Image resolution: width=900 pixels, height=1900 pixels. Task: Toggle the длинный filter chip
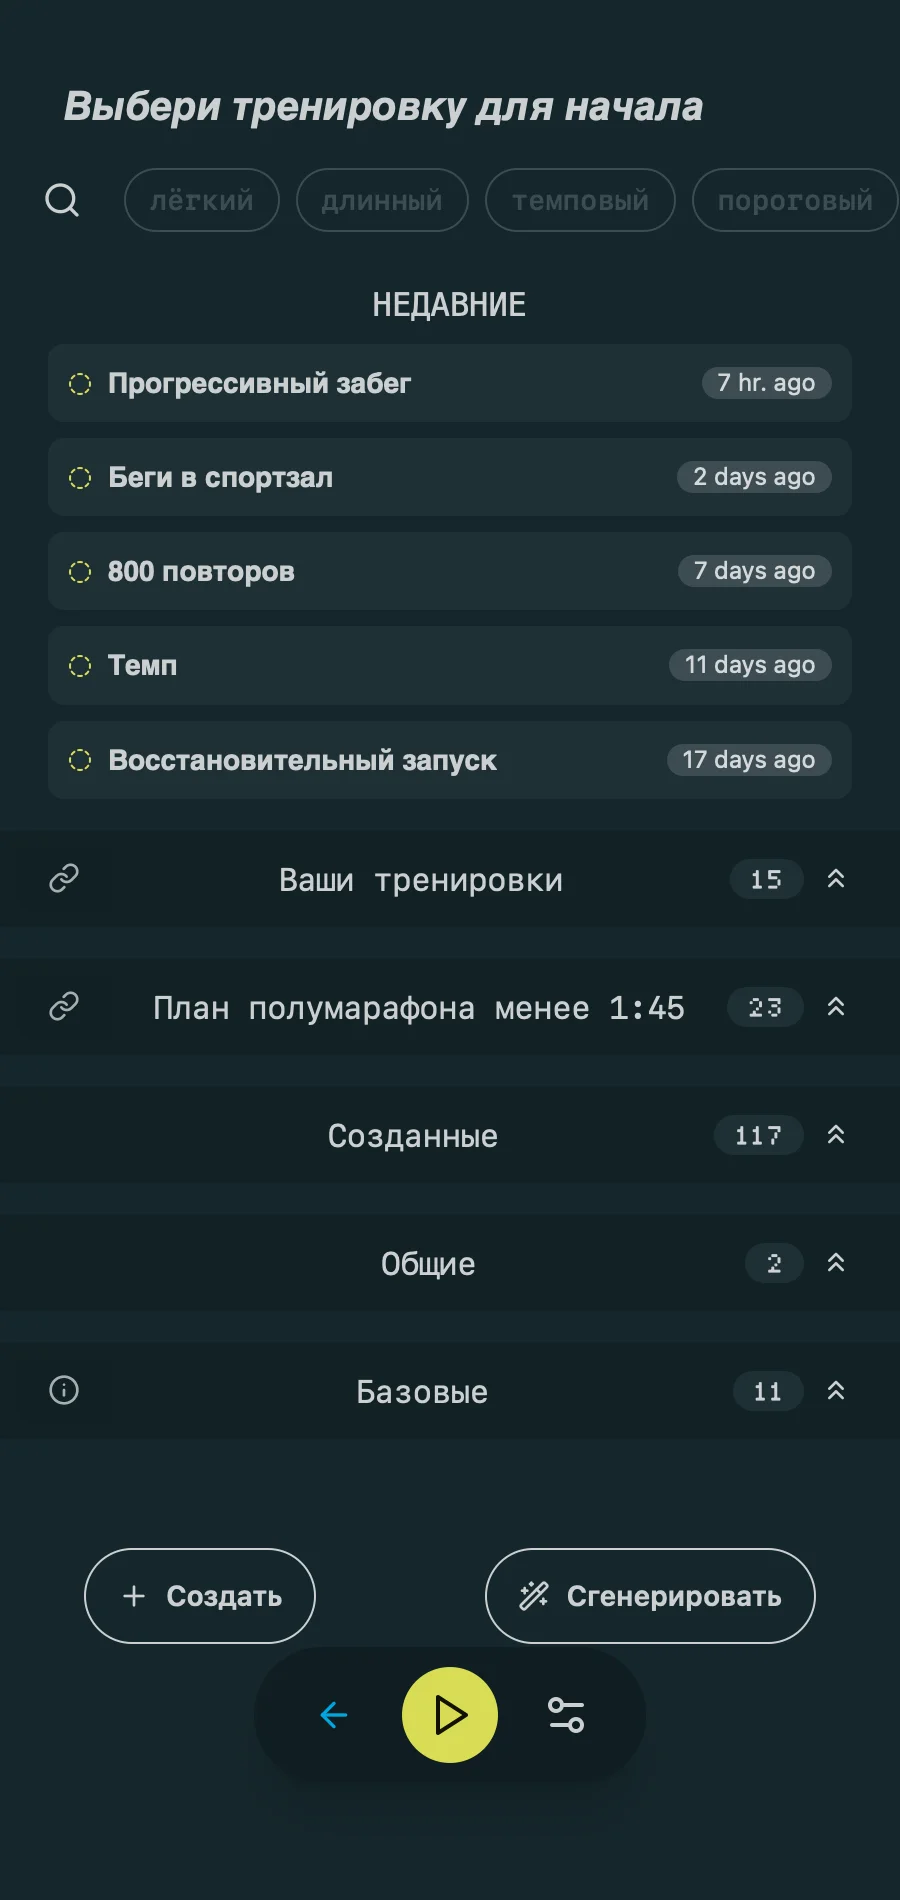coord(382,201)
